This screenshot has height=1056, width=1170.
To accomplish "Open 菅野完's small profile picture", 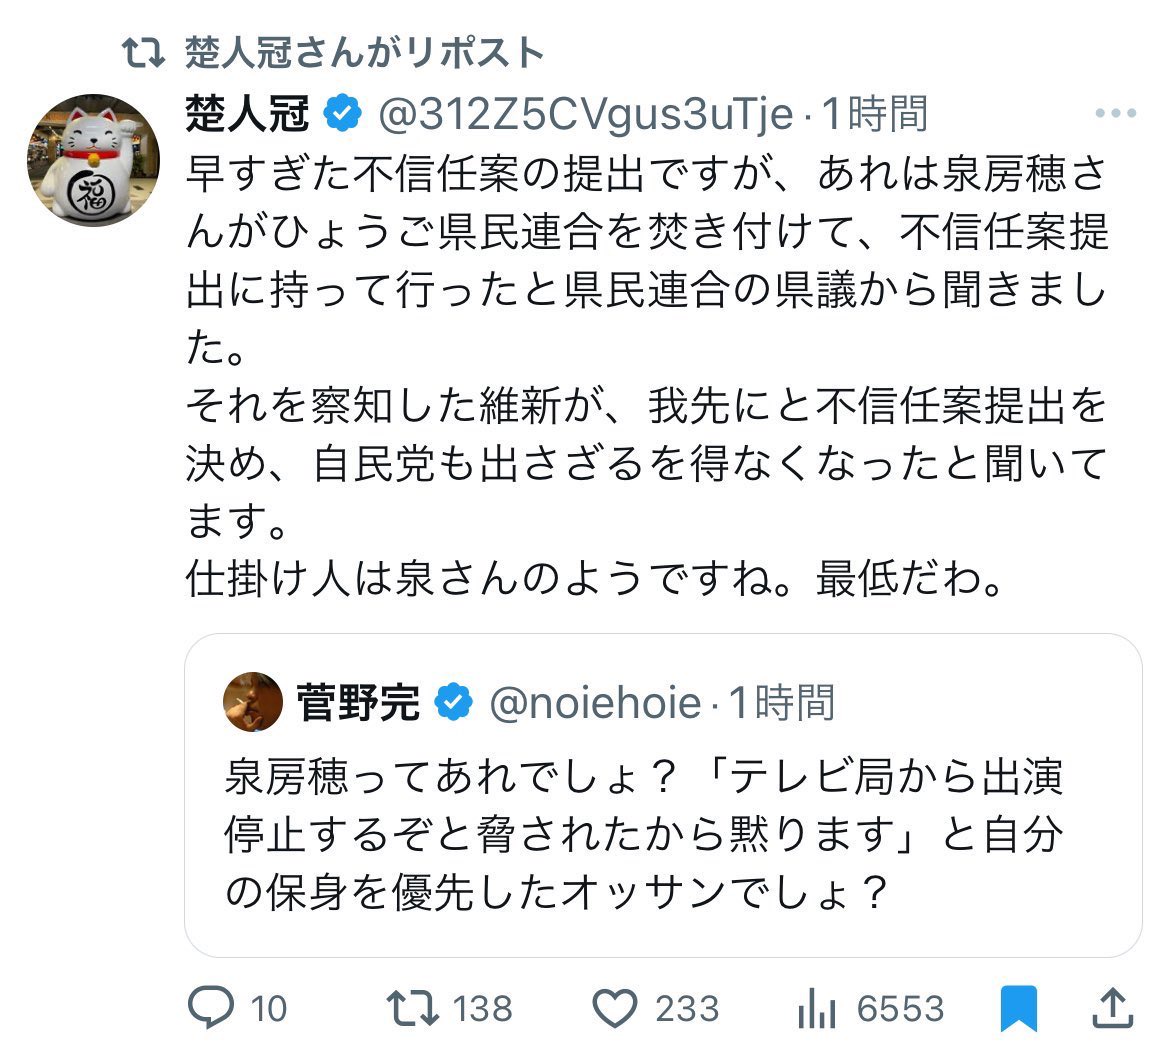I will coord(253,702).
